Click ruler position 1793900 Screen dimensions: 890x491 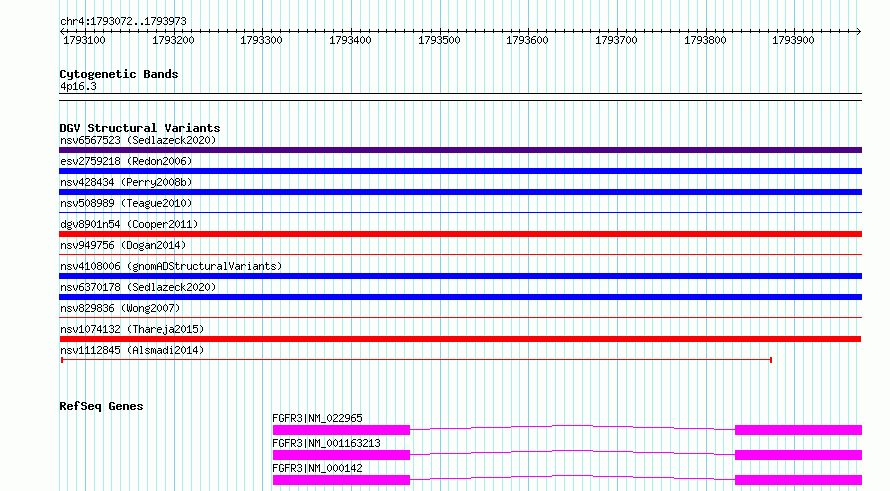(x=793, y=40)
